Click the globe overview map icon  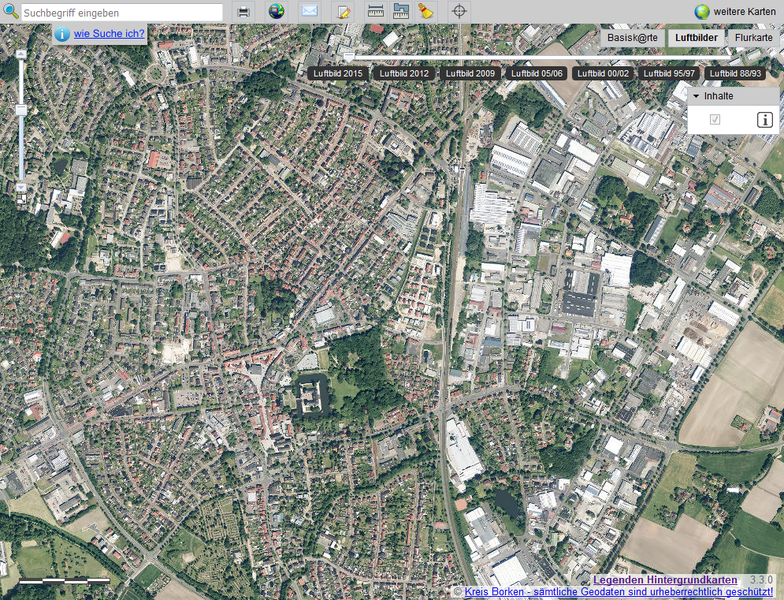coord(276,11)
